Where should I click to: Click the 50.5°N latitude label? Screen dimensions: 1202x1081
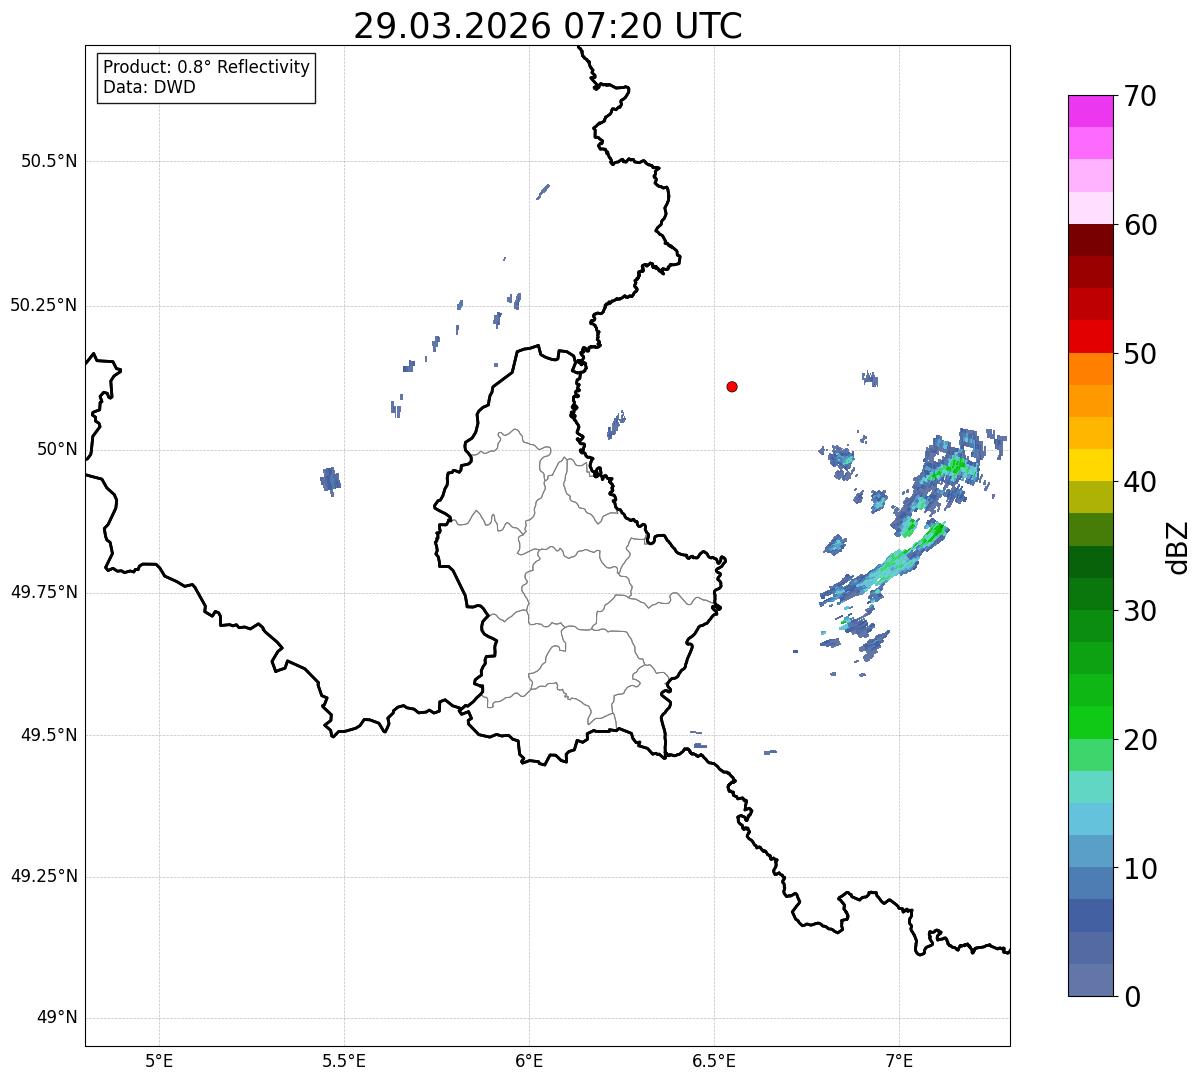(x=49, y=161)
